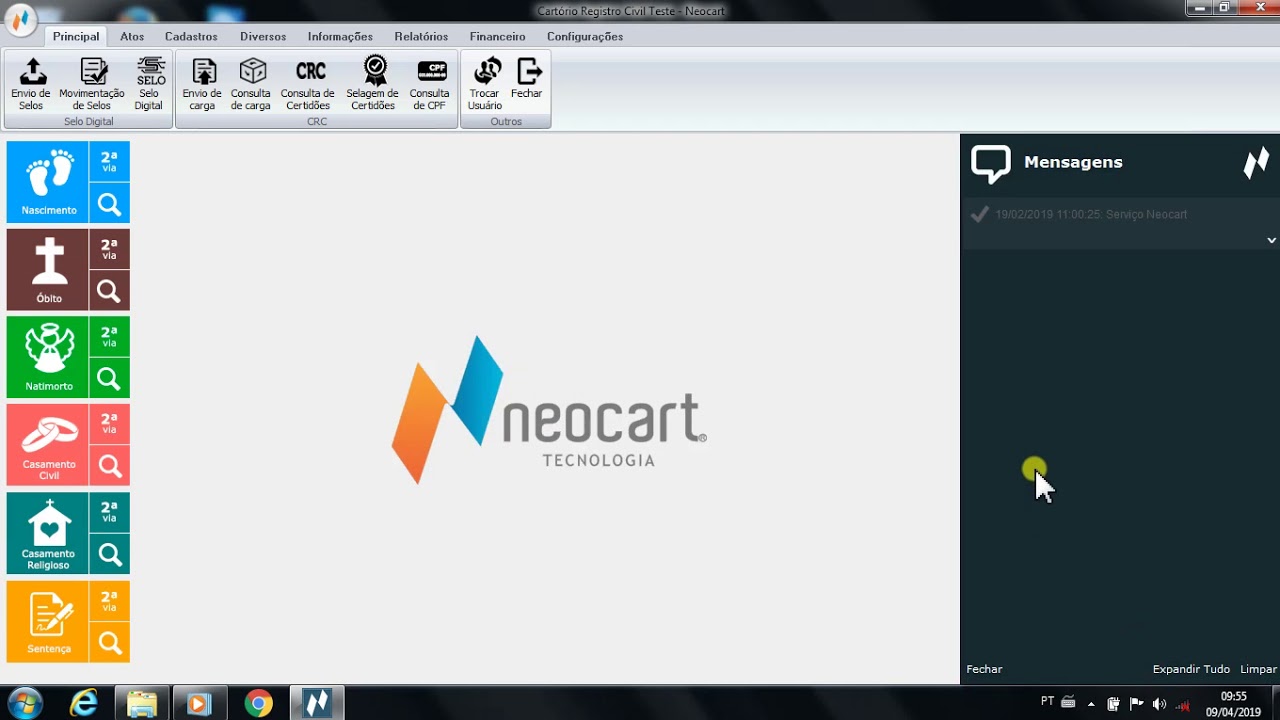Viewport: 1280px width, 720px height.
Task: Open Movimentação de Selos
Action: point(92,84)
